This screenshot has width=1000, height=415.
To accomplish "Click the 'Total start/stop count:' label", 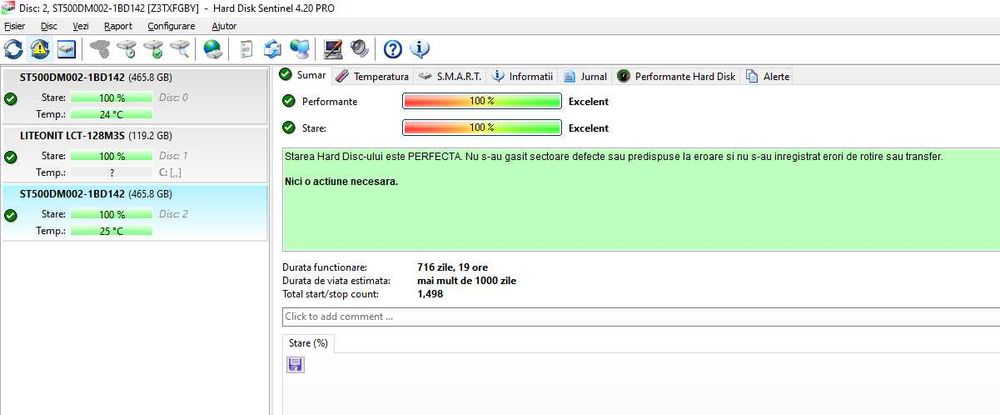I will (x=330, y=294).
